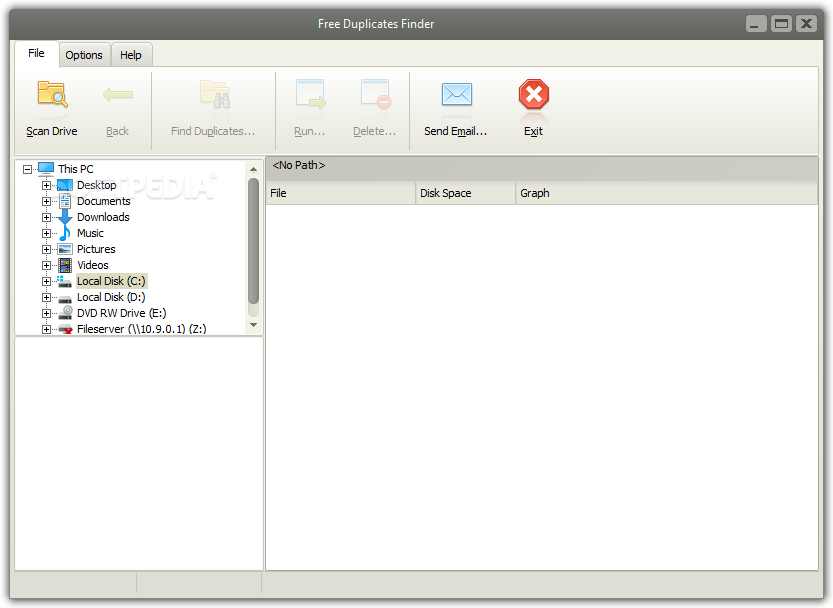Expand the Music tree node
Viewport: 833px width, 608px height.
click(47, 233)
